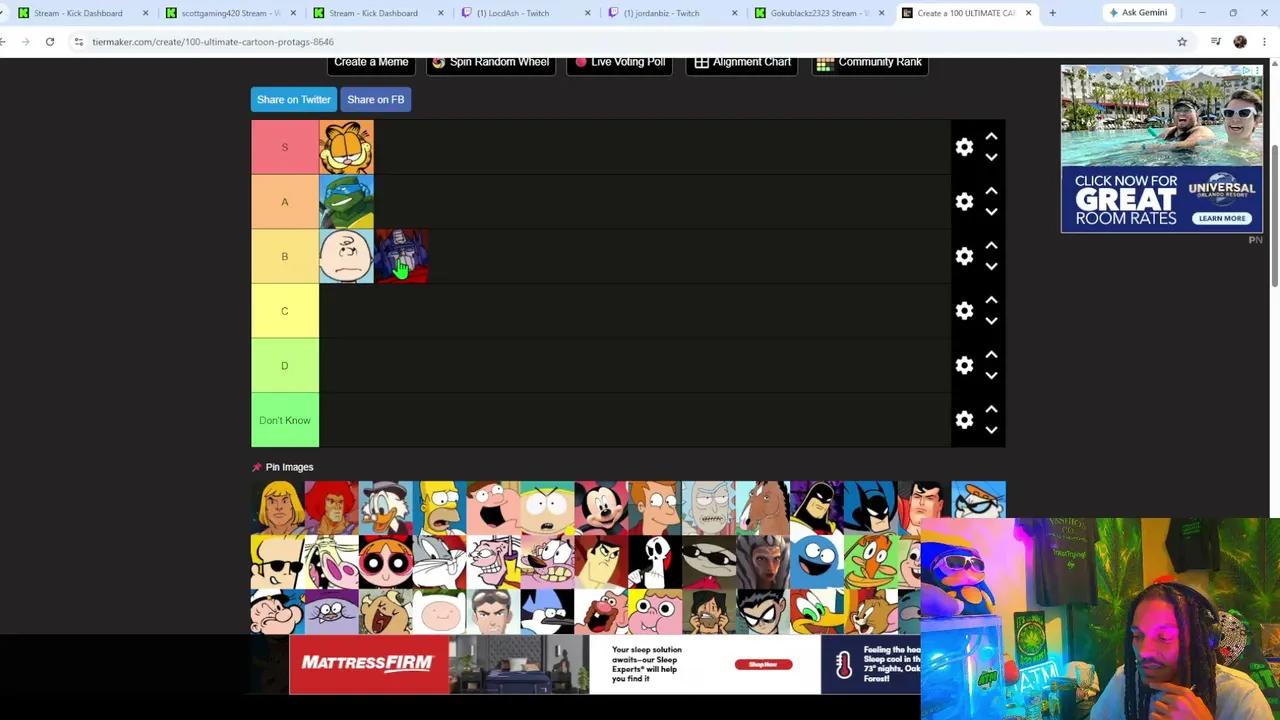This screenshot has width=1280, height=720.
Task: Open a new browser tab
Action: (x=1052, y=13)
